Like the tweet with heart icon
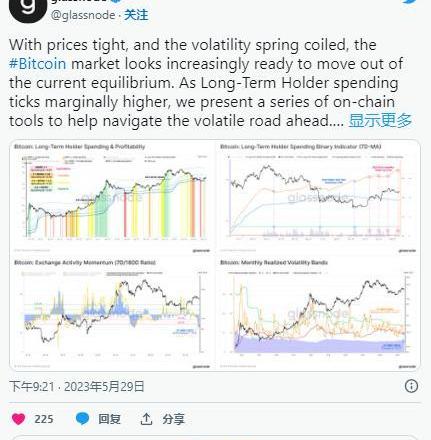Viewport: 431px width, 440px height. (18, 419)
